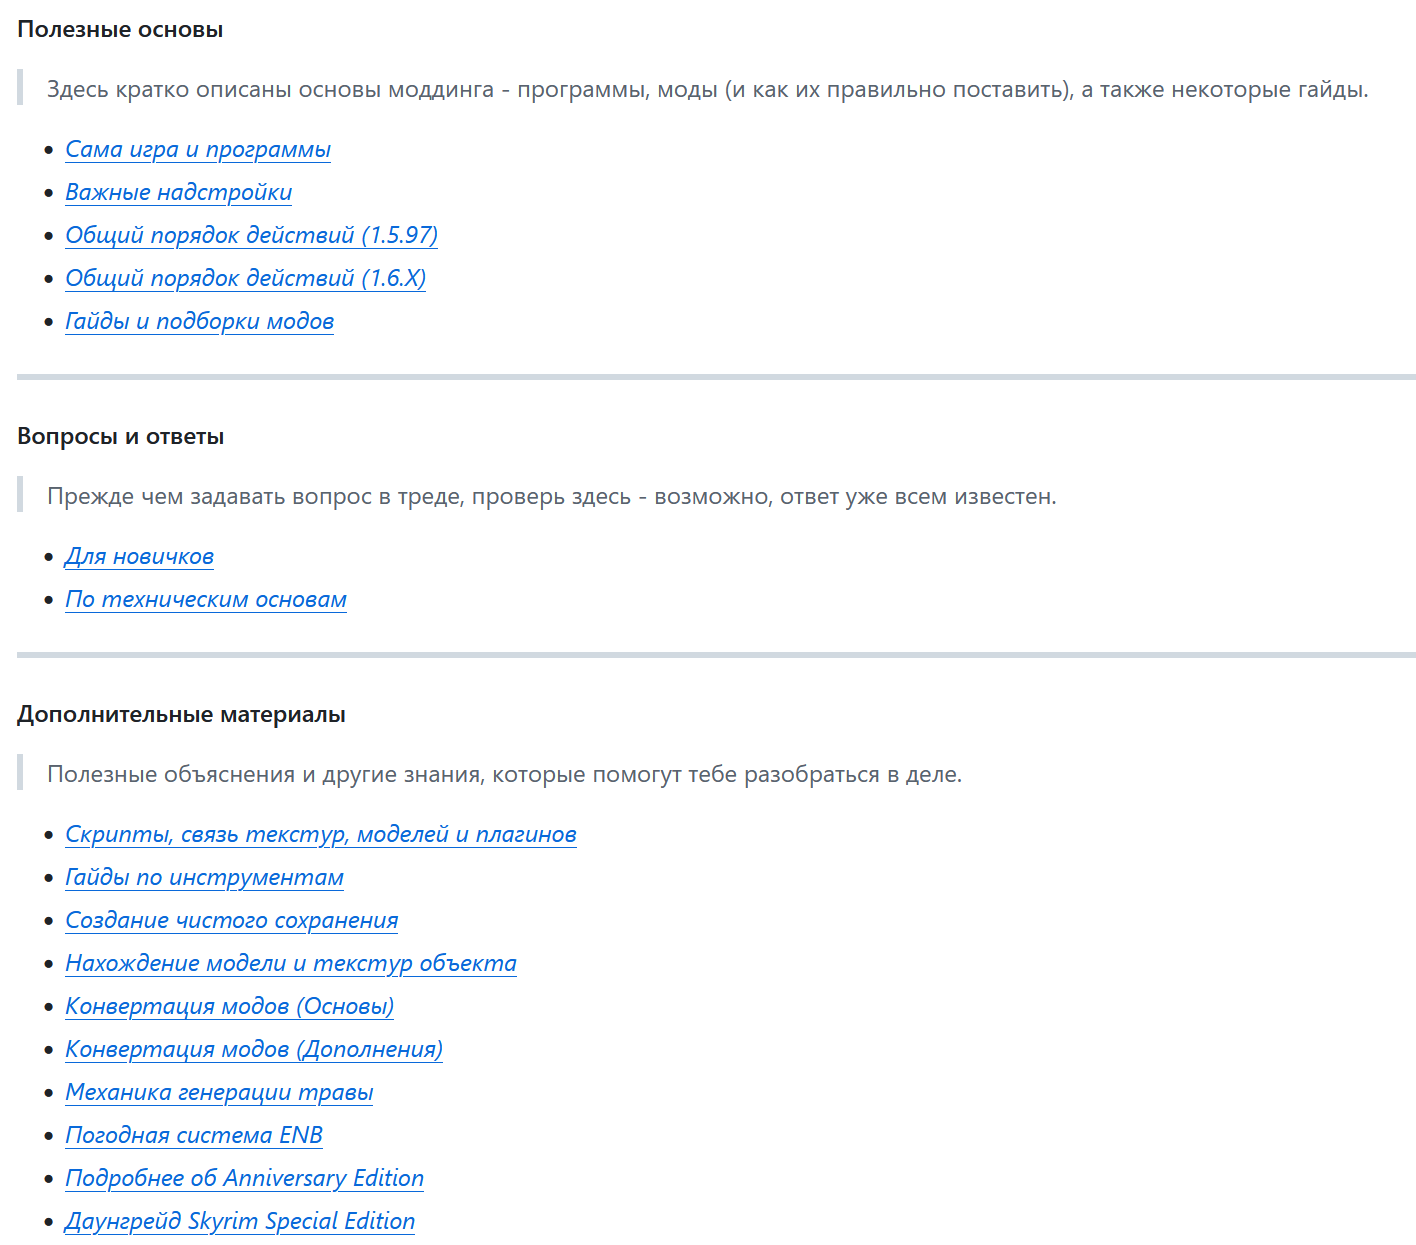This screenshot has width=1416, height=1245.
Task: Follow 'Подробнее об Anniversary Edition' link
Action: pyautogui.click(x=244, y=1179)
